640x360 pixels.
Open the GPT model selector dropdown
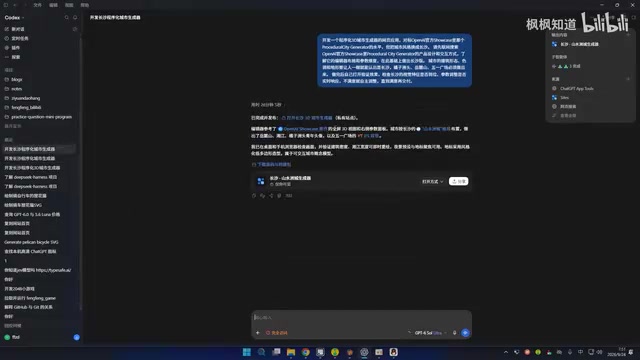430,333
